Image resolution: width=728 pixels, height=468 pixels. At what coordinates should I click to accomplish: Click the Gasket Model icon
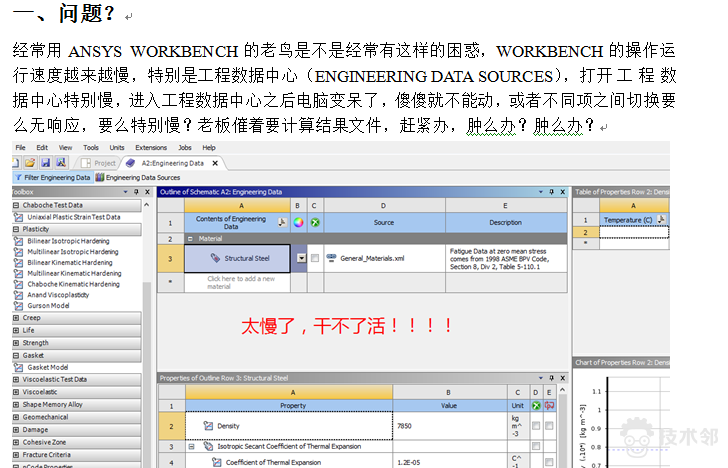pos(18,367)
